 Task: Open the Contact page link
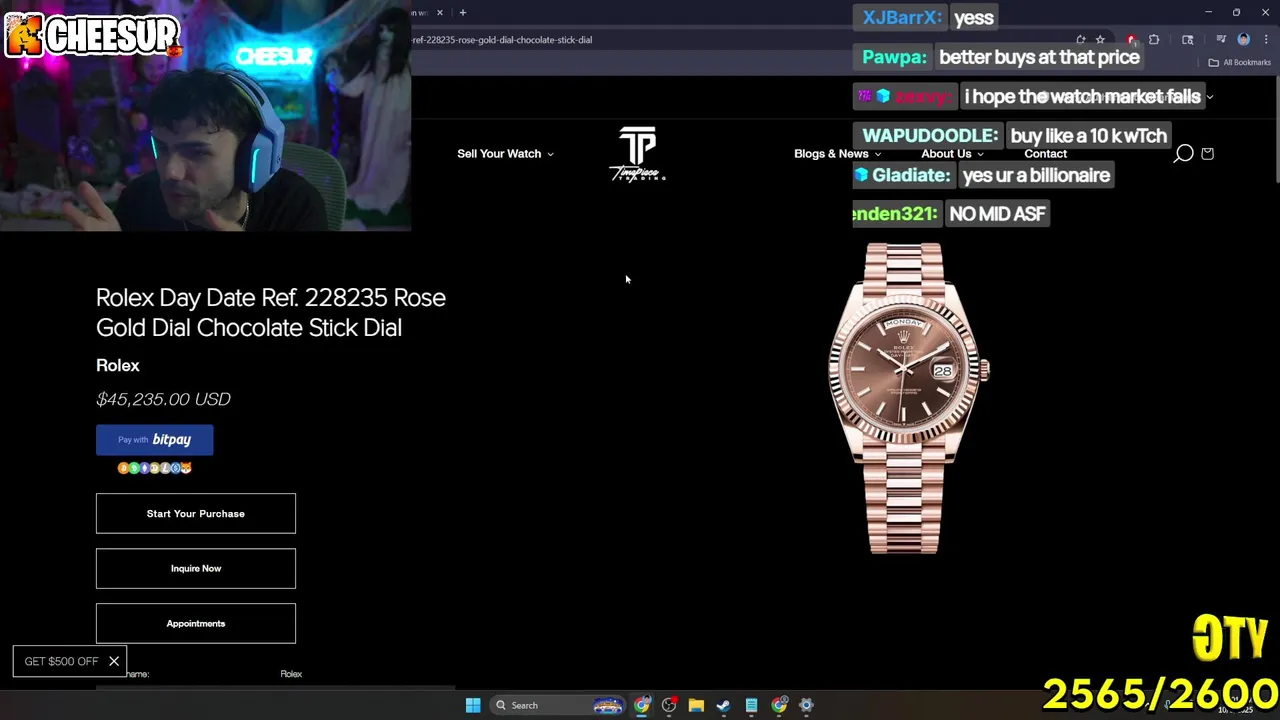1045,153
